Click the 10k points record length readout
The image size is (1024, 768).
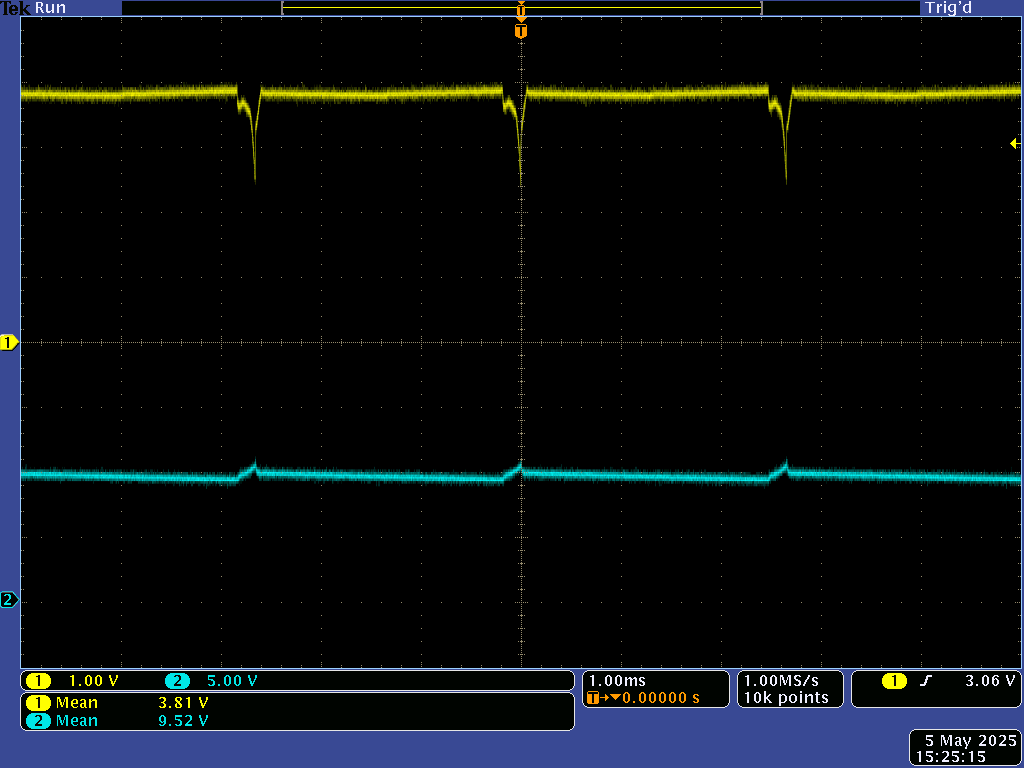tap(786, 697)
